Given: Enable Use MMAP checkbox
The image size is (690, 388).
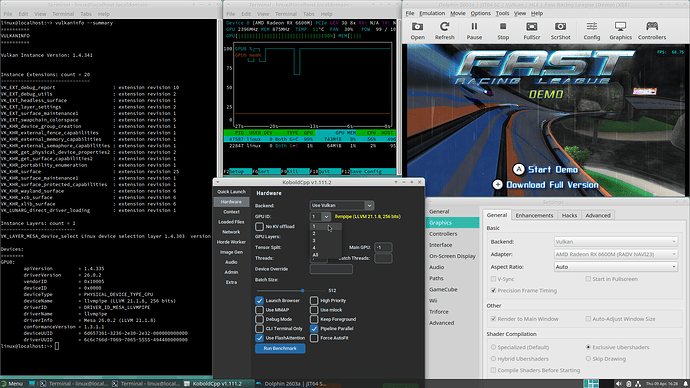Looking at the screenshot, I should (259, 310).
